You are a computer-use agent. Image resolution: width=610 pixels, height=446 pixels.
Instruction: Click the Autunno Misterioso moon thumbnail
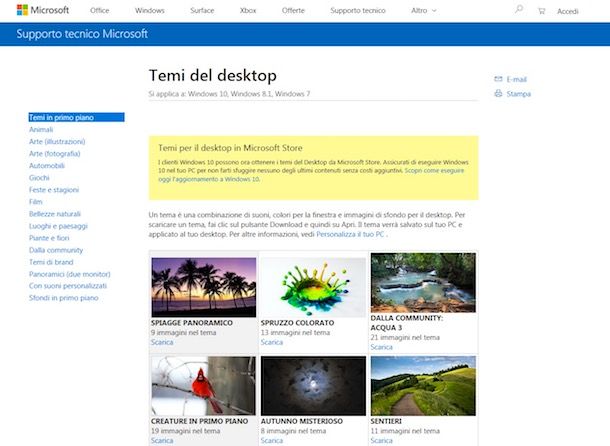314,386
